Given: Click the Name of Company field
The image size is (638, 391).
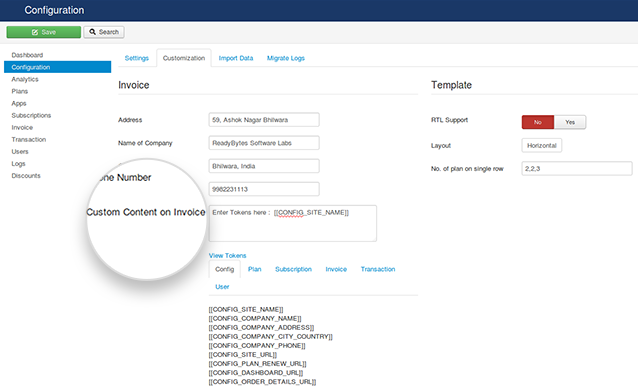Looking at the screenshot, I should coord(264,143).
